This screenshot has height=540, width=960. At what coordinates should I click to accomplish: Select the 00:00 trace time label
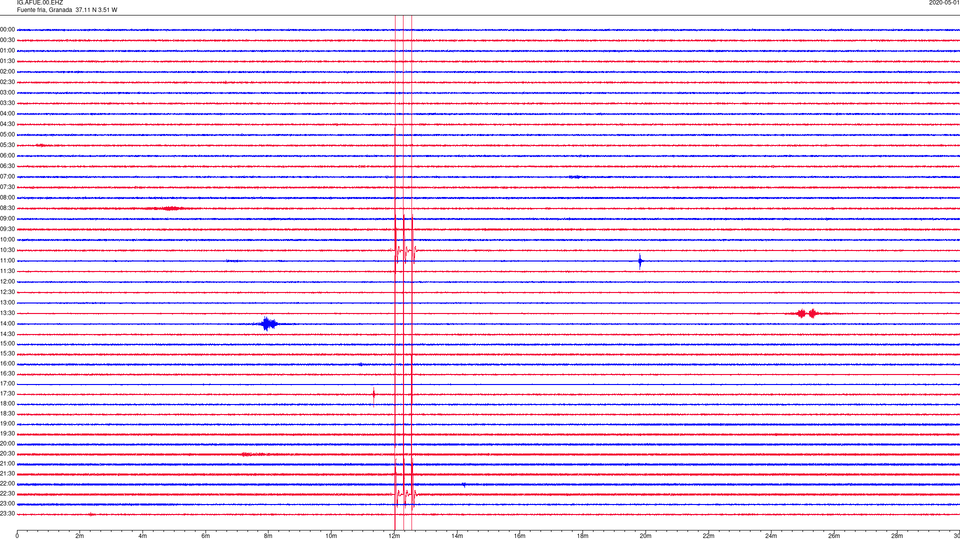coord(8,29)
